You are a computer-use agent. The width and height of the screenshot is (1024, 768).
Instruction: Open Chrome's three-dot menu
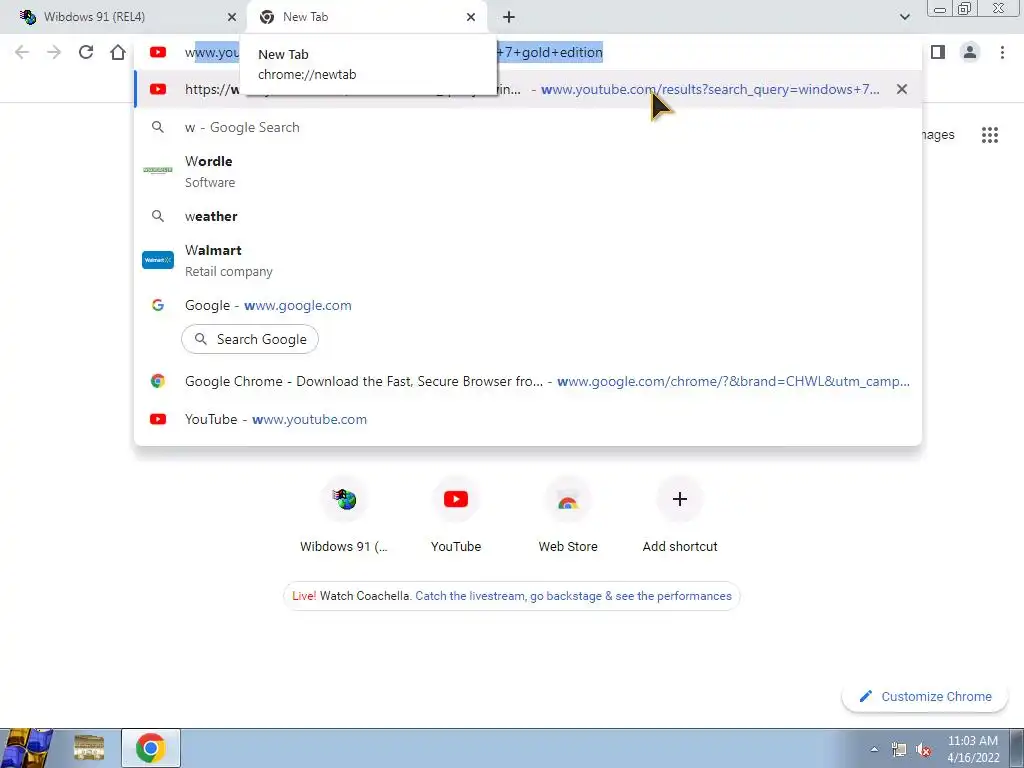pyautogui.click(x=1002, y=52)
